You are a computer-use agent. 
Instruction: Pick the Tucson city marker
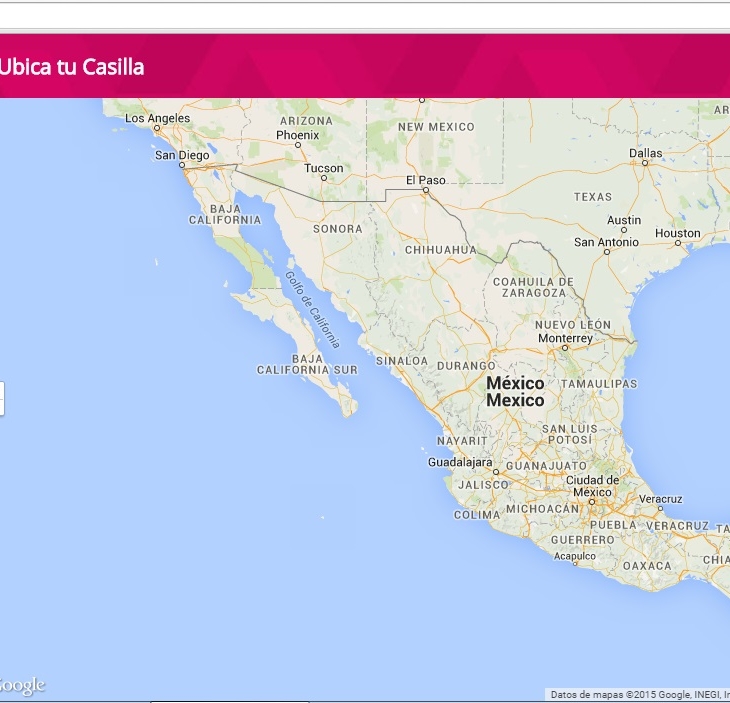pyautogui.click(x=323, y=178)
